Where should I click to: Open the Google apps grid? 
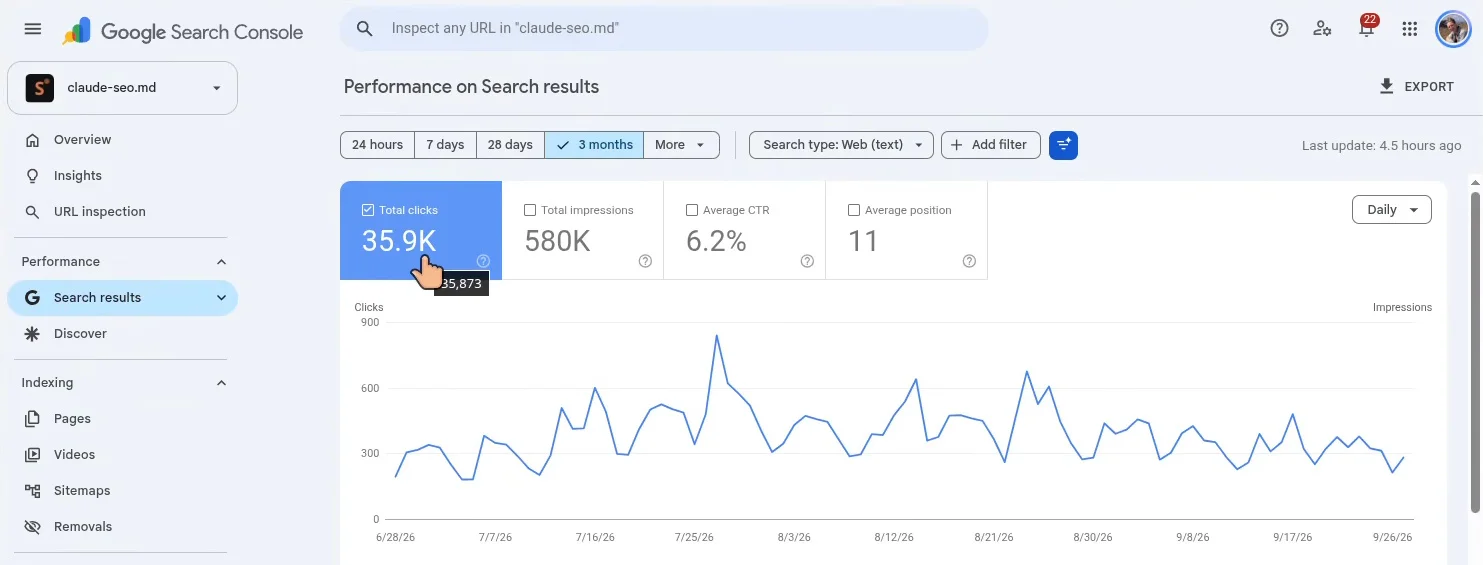(x=1410, y=29)
